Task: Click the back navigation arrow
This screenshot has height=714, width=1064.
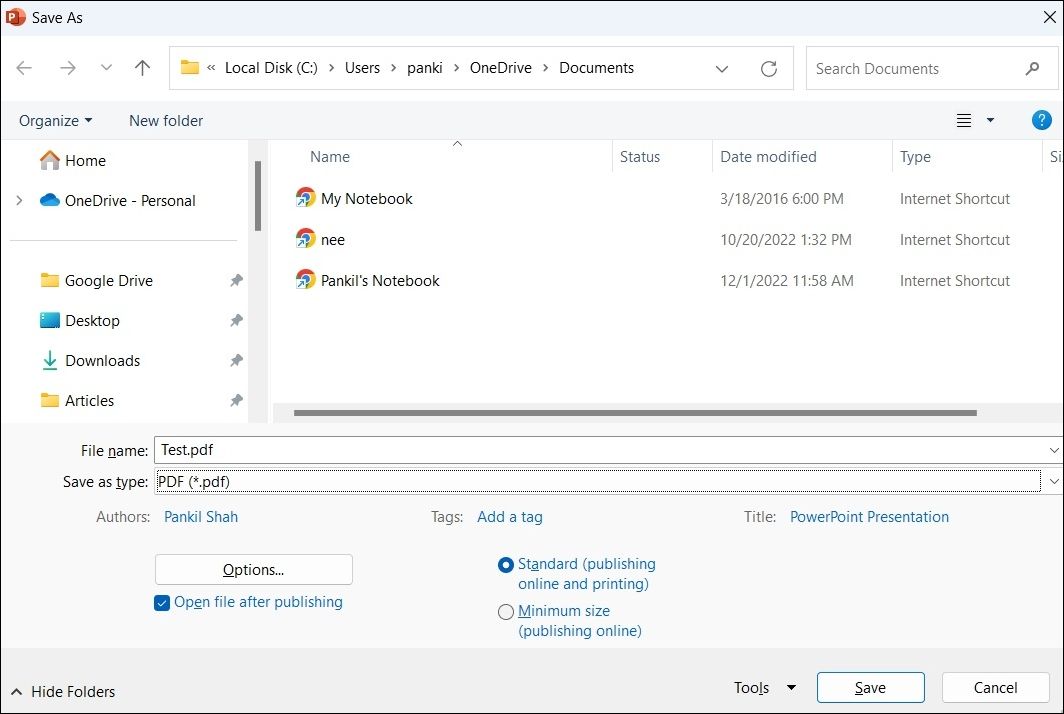Action: tap(24, 68)
